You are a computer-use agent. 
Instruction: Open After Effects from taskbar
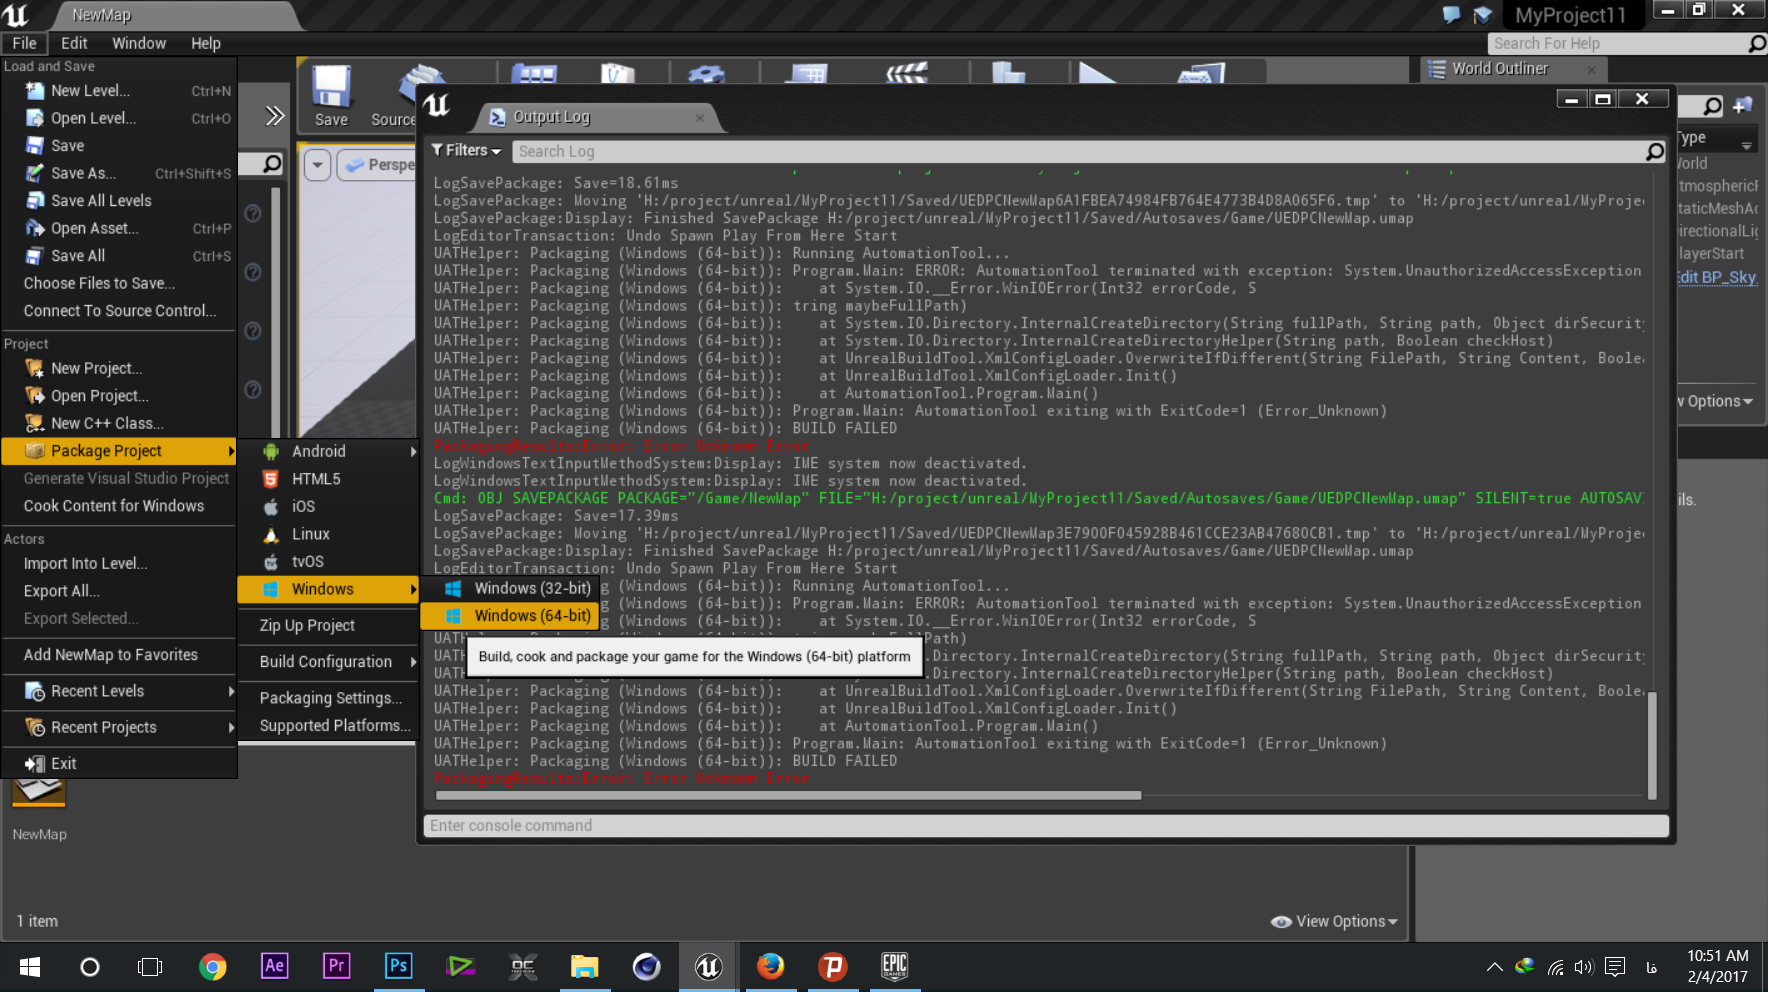[x=274, y=966]
